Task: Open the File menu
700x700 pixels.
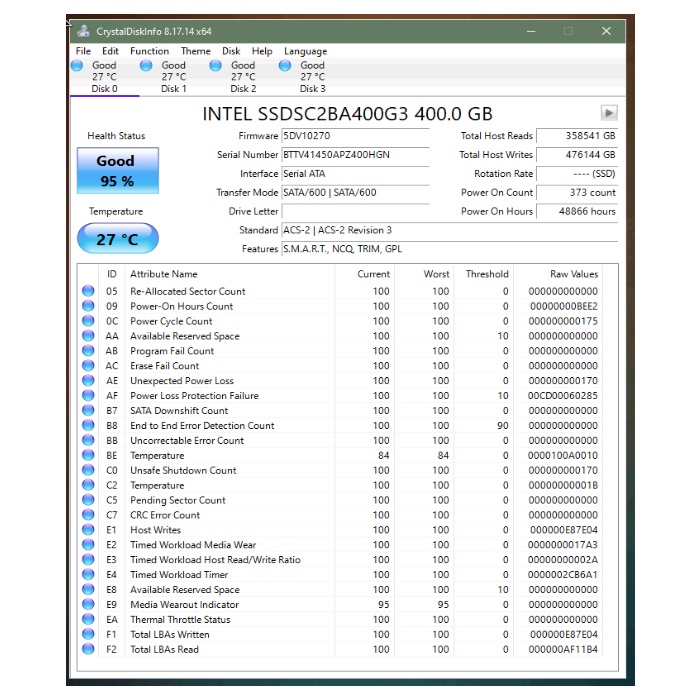Action: pyautogui.click(x=83, y=51)
